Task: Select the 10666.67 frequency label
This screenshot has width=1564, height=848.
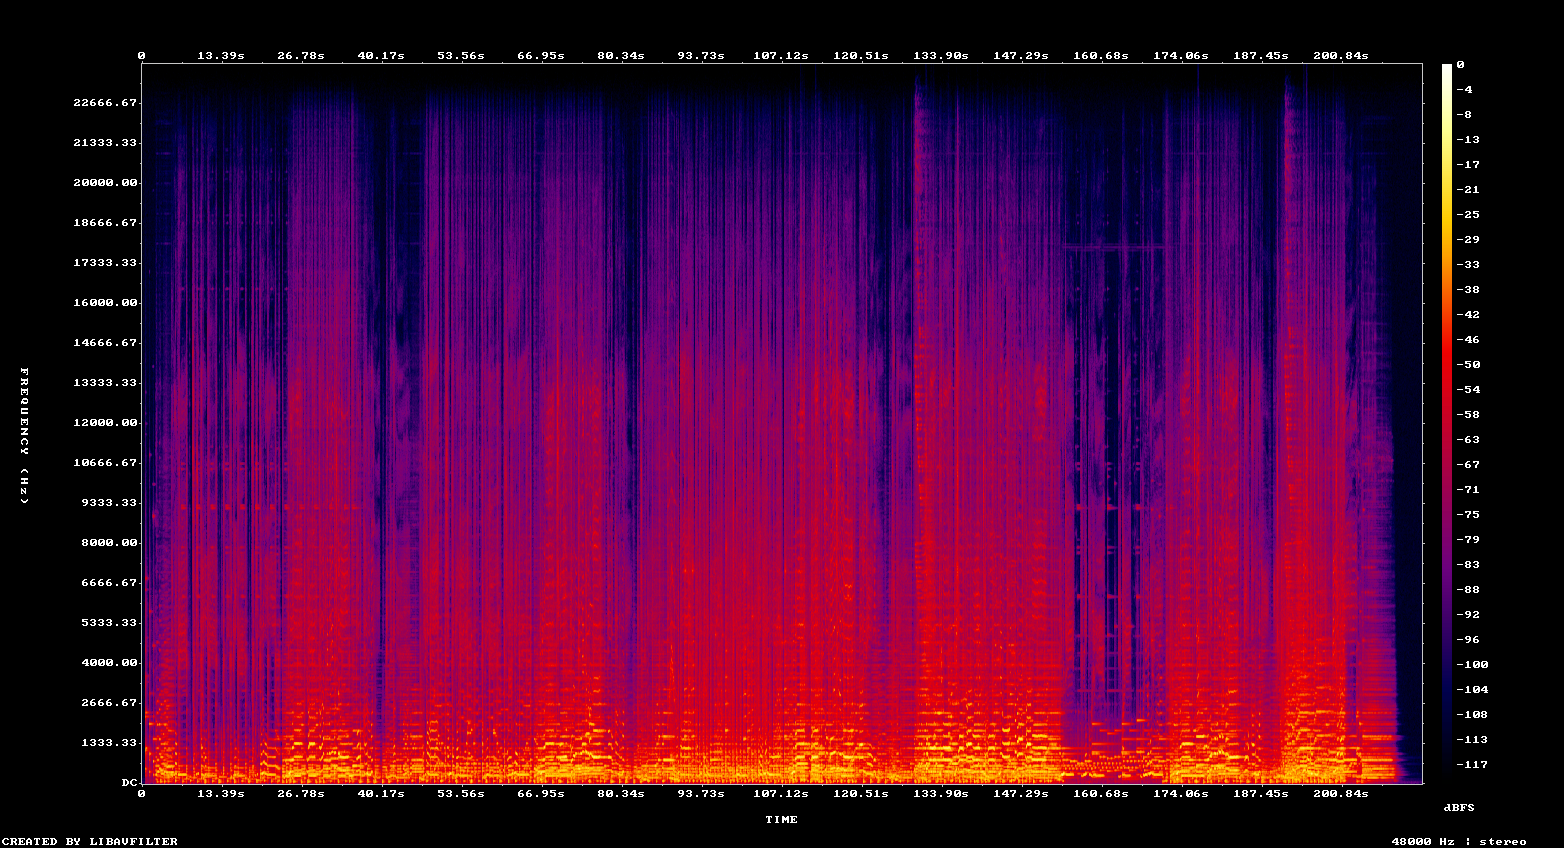Action: (x=105, y=463)
